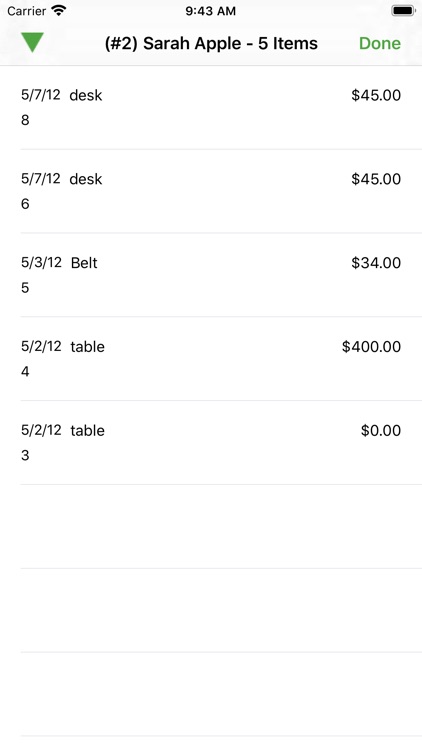Viewport: 422px width, 750px height.
Task: Tap the $34.00 Belt price
Action: (376, 263)
